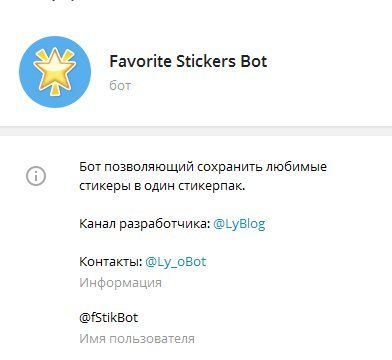The width and height of the screenshot is (392, 360).
Task: Click the gray divider below the header
Action: pyautogui.click(x=196, y=131)
